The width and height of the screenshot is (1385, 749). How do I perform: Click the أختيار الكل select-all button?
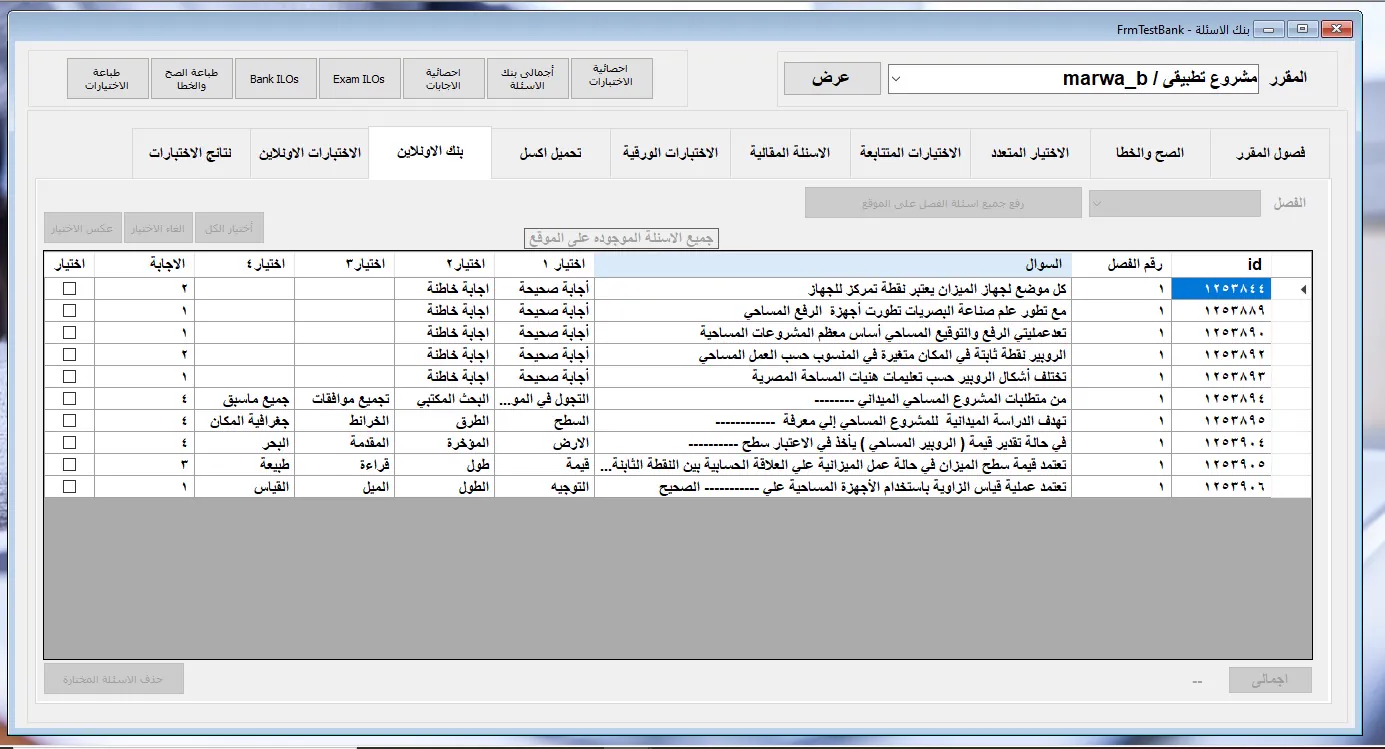click(229, 229)
